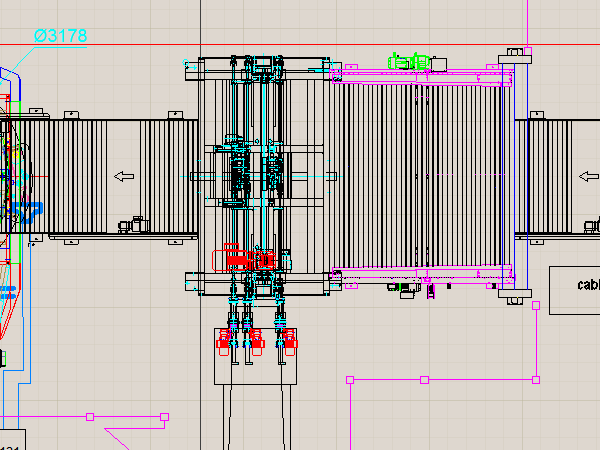The height and width of the screenshot is (450, 600).
Task: Click the green motor at top
Action: click(x=411, y=62)
